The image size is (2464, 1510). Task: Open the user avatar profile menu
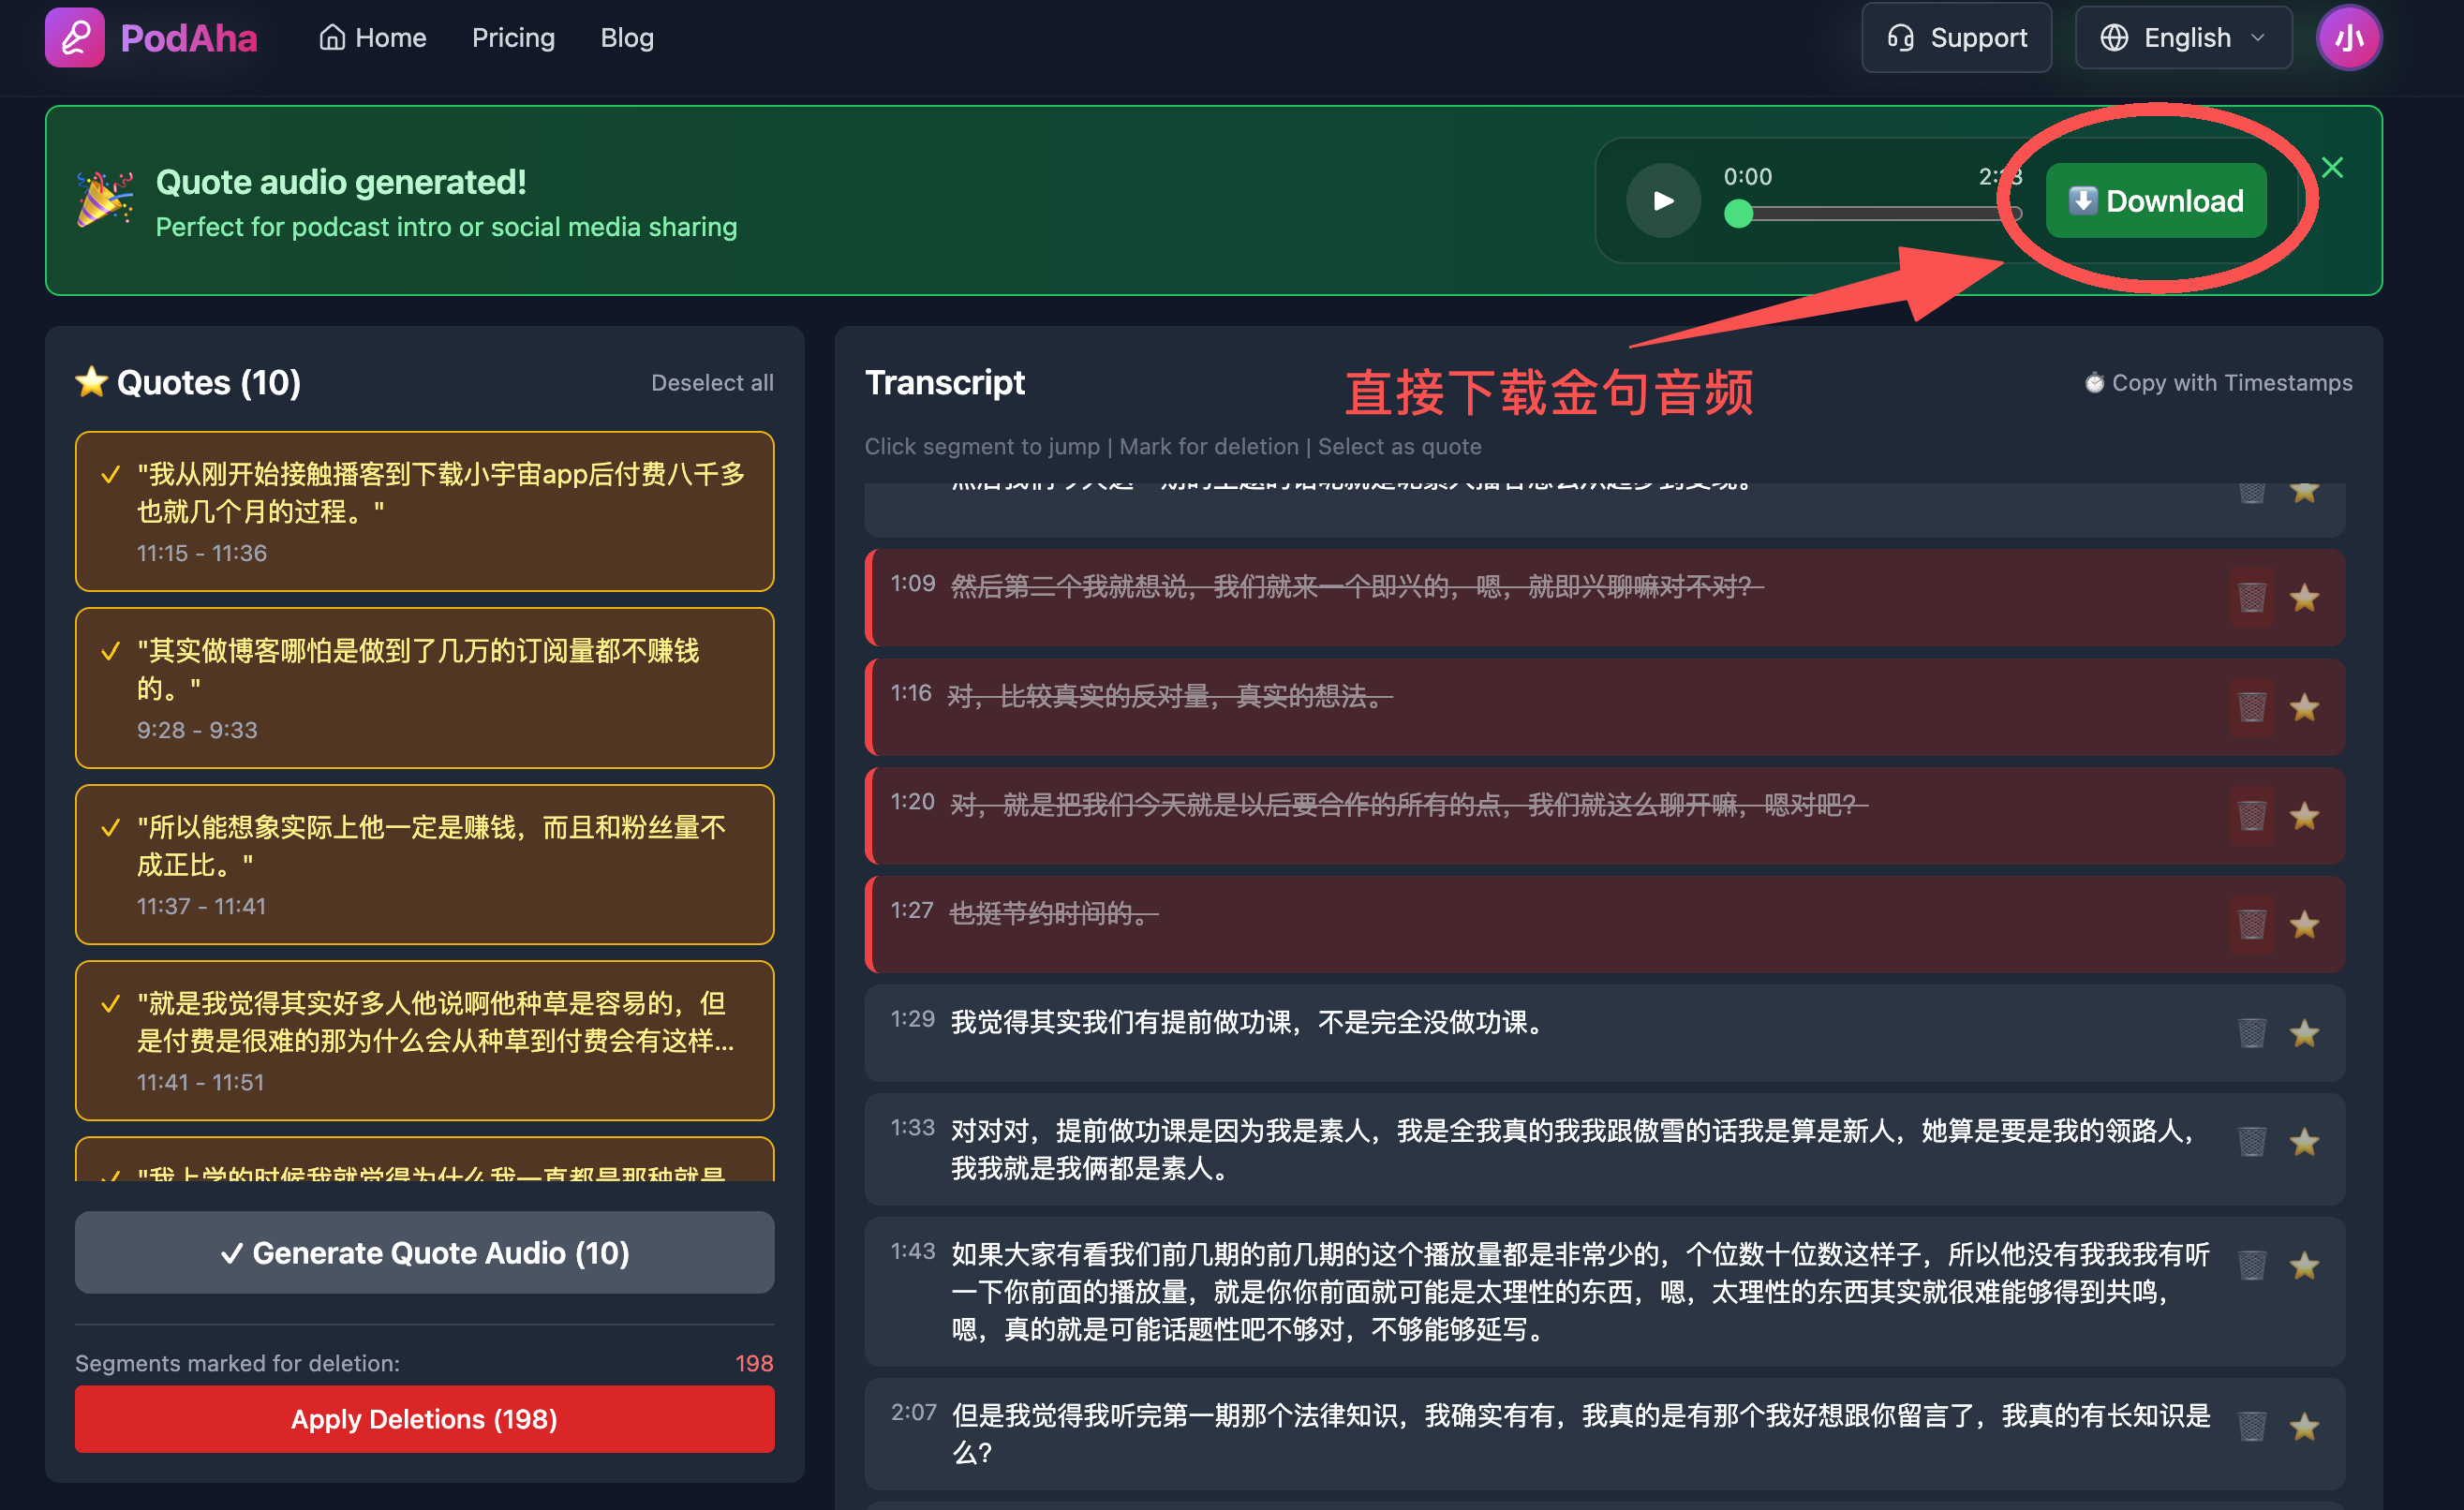tap(2348, 38)
